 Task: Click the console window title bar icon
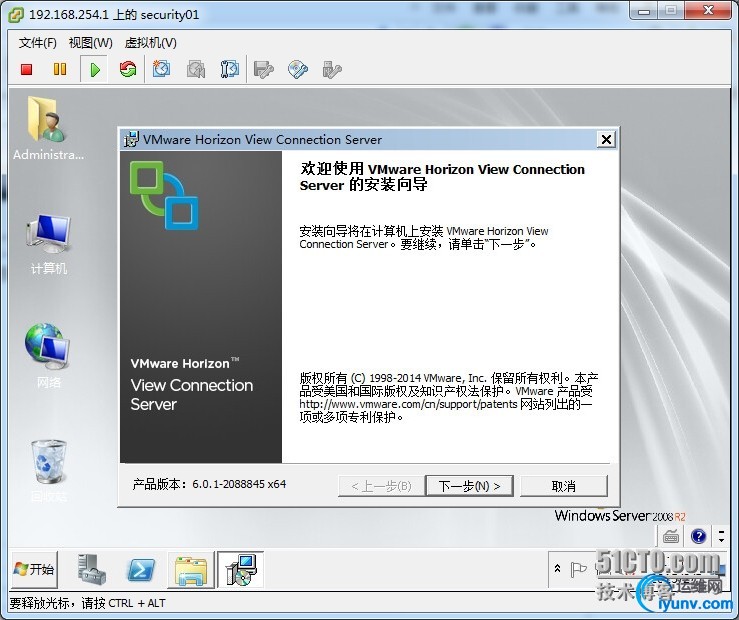coord(16,15)
